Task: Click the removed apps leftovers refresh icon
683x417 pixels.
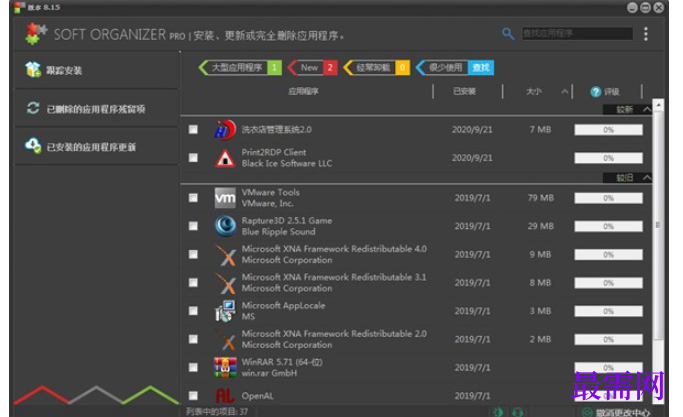Action: 33,108
